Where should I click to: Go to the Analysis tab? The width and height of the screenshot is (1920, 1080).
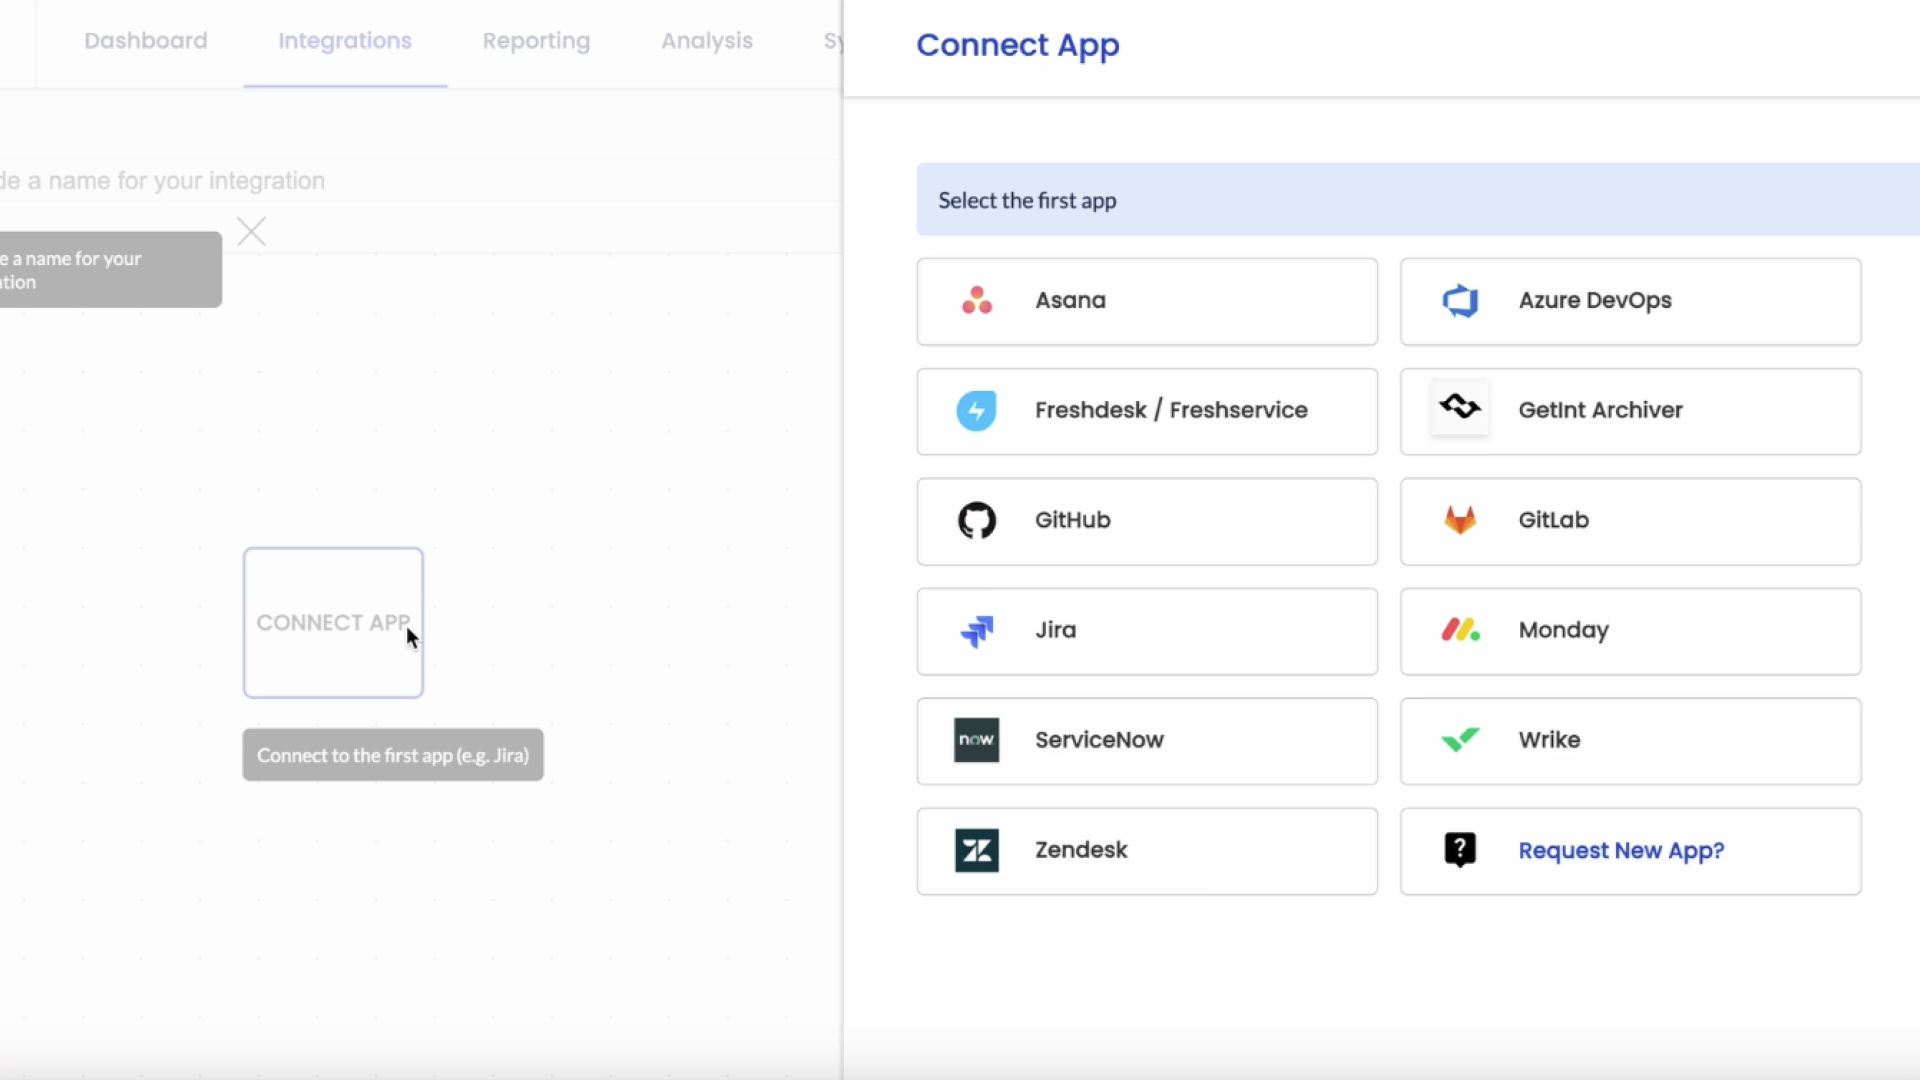[x=707, y=41]
